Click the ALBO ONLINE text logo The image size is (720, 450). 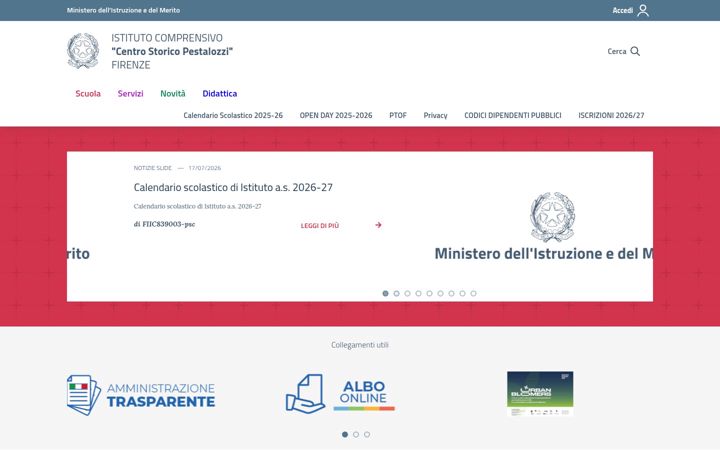(364, 395)
